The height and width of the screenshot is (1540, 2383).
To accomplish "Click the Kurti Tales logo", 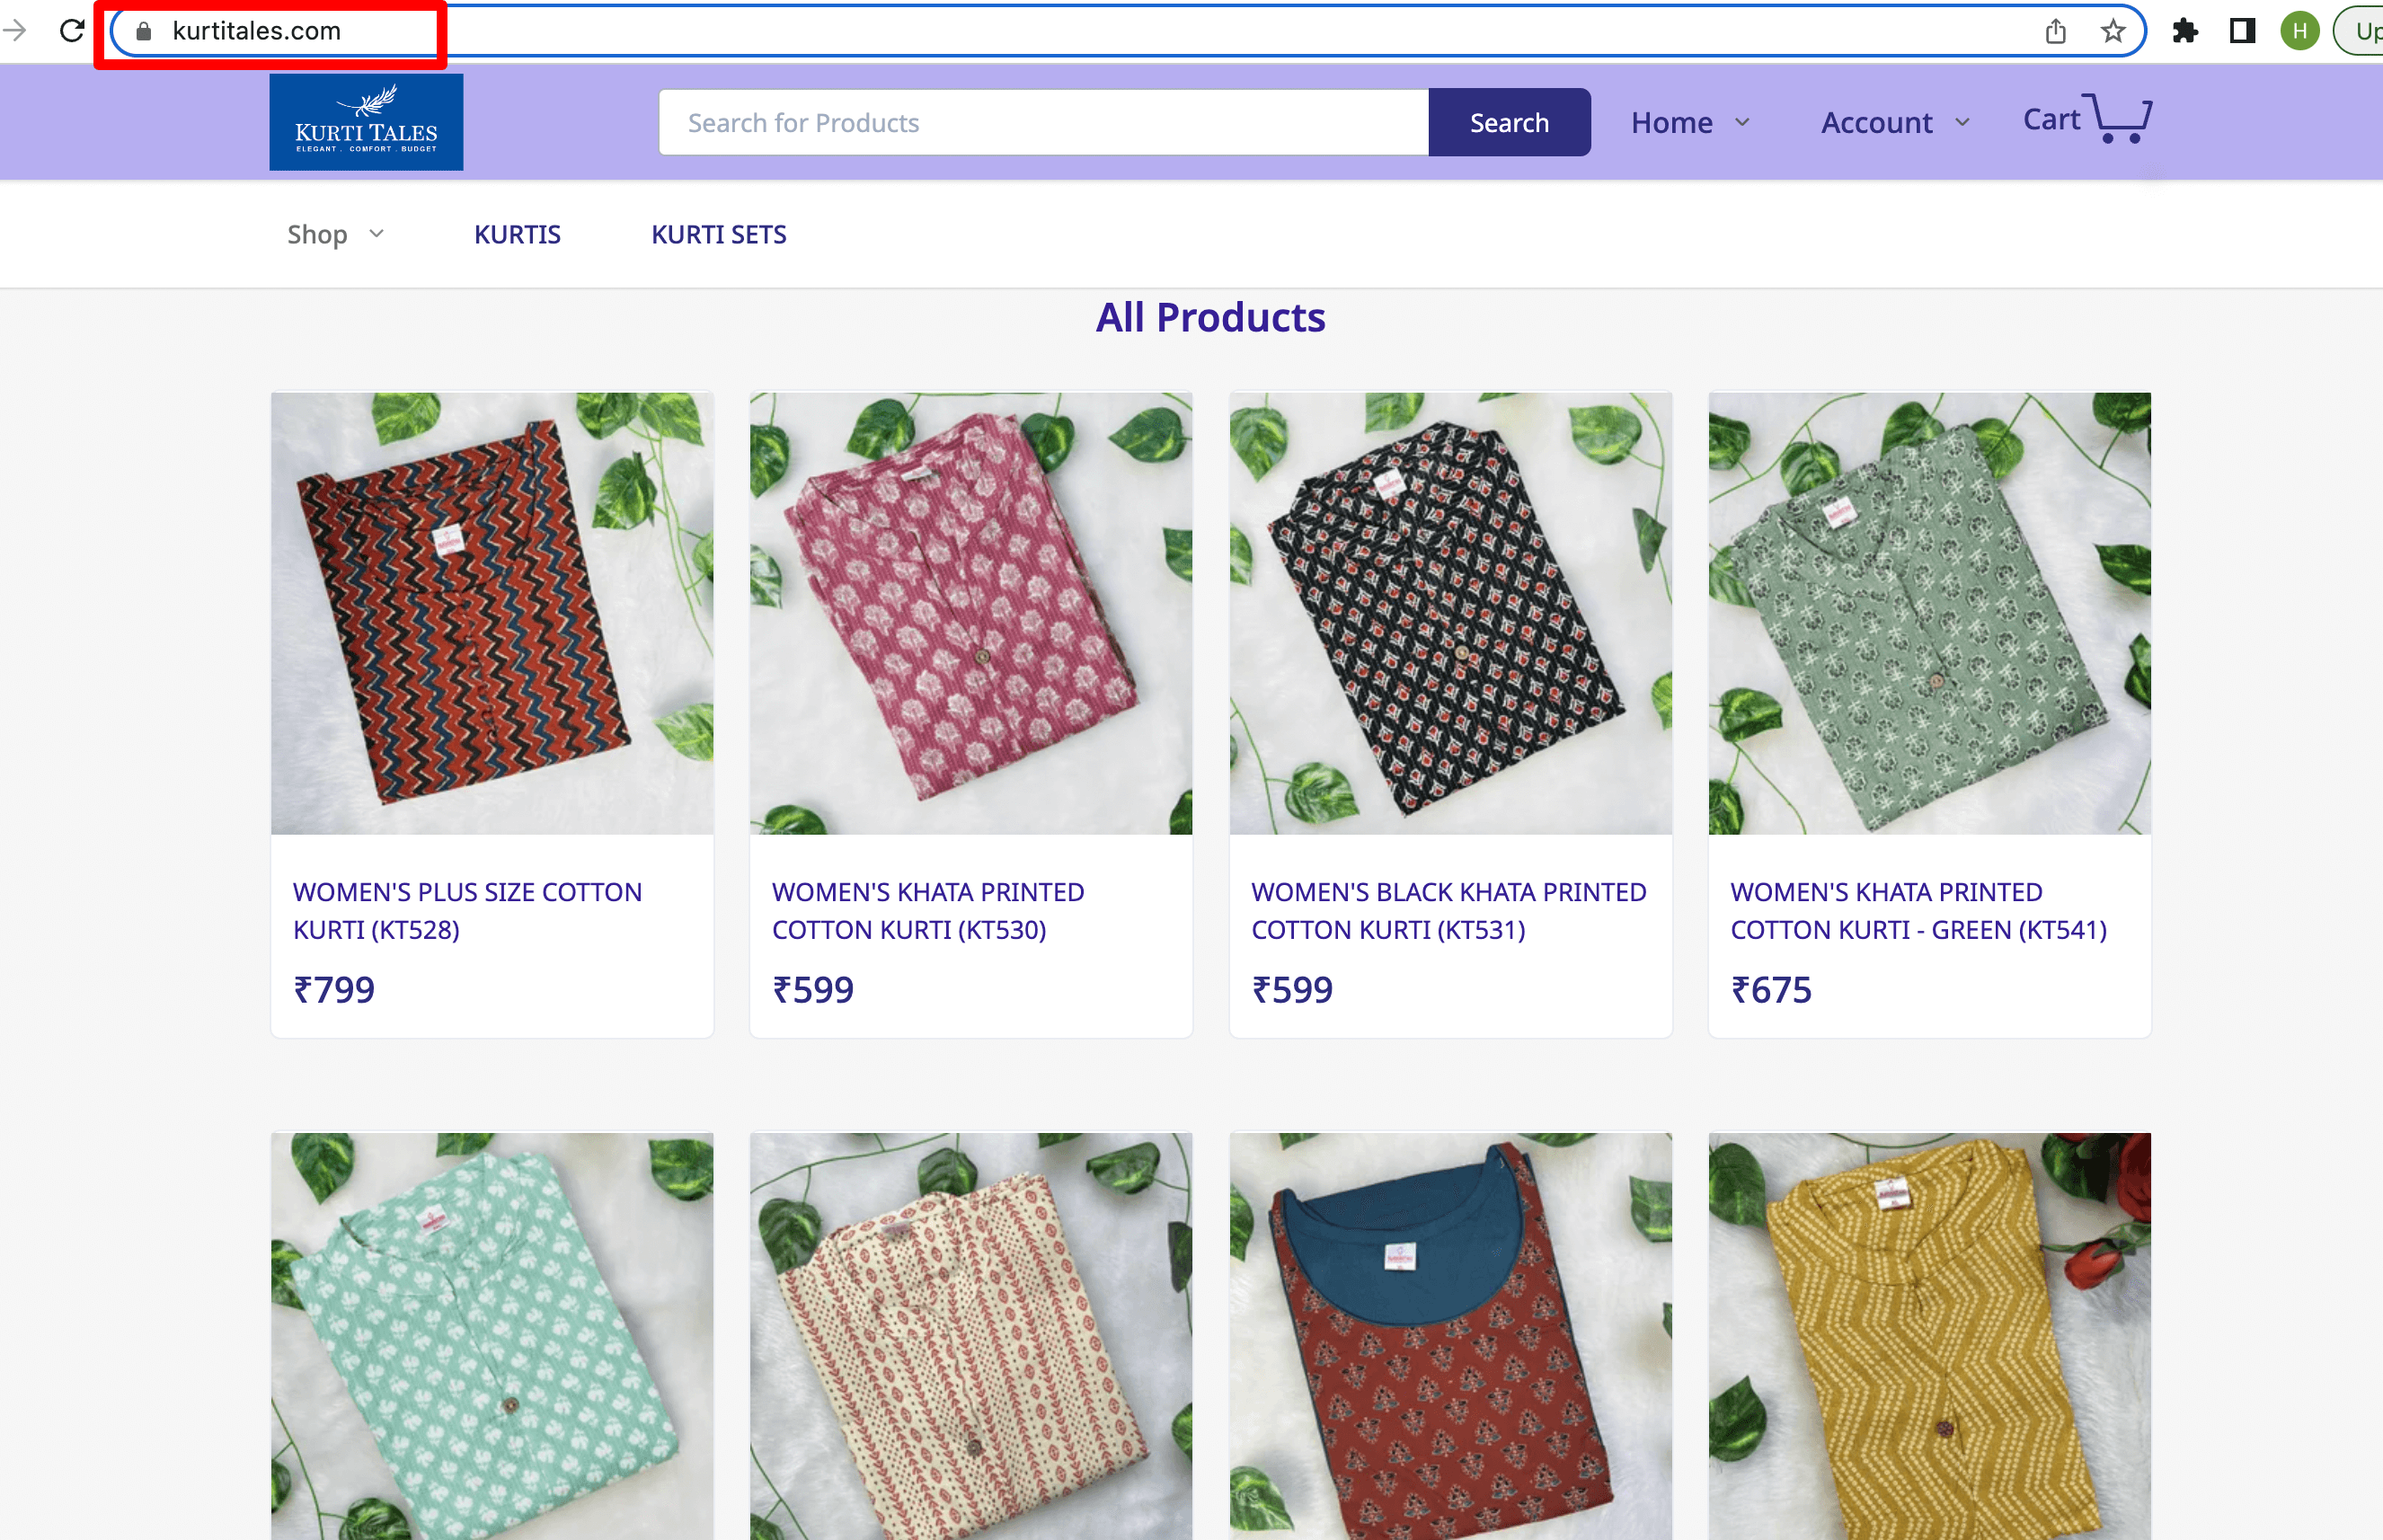I will pos(366,122).
